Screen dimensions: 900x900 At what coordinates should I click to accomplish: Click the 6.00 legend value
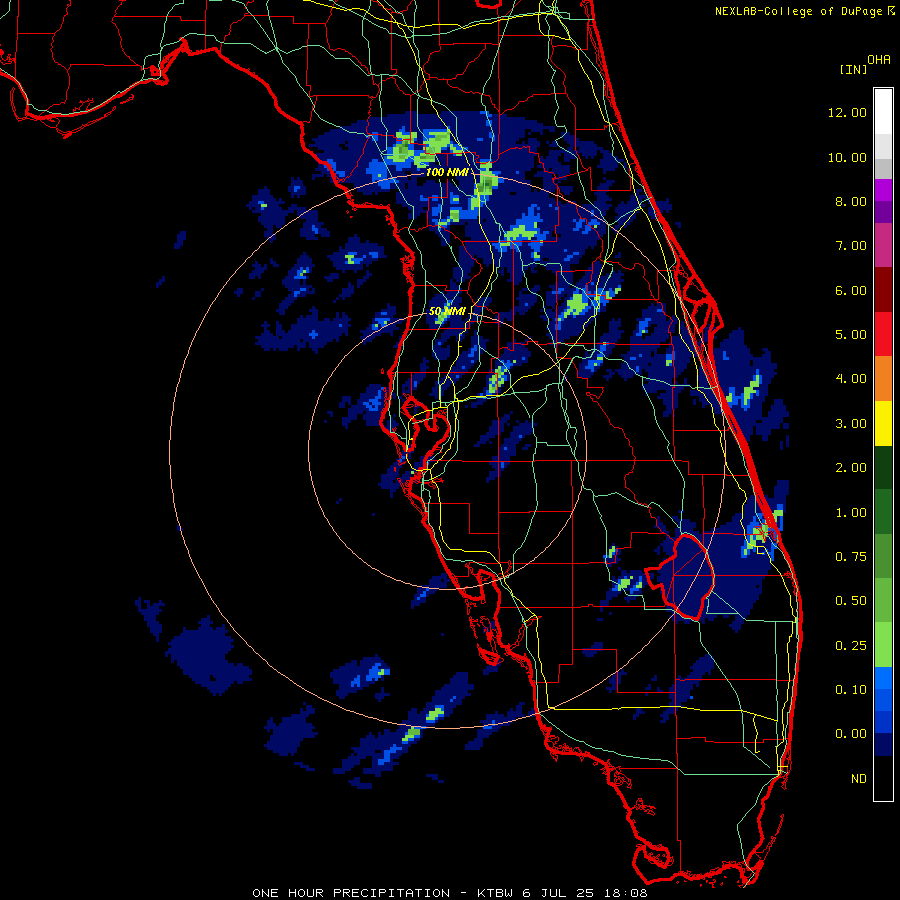[x=851, y=290]
